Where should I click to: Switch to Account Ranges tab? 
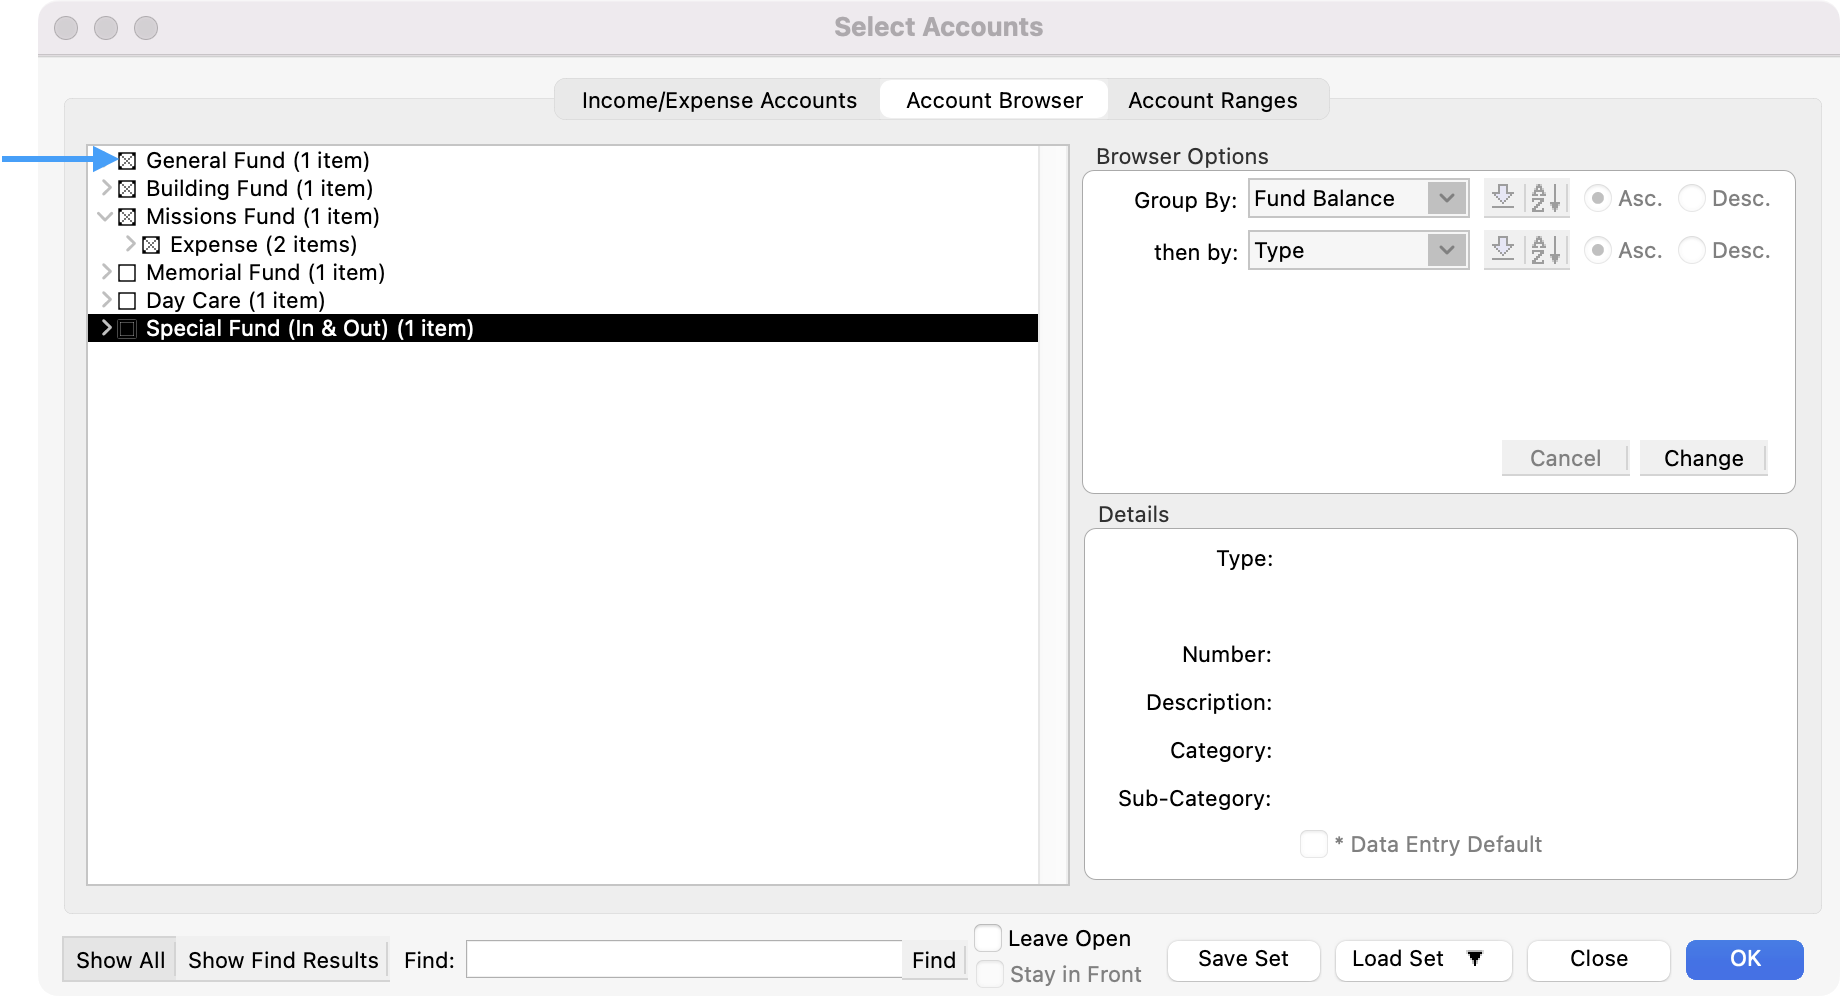1212,100
